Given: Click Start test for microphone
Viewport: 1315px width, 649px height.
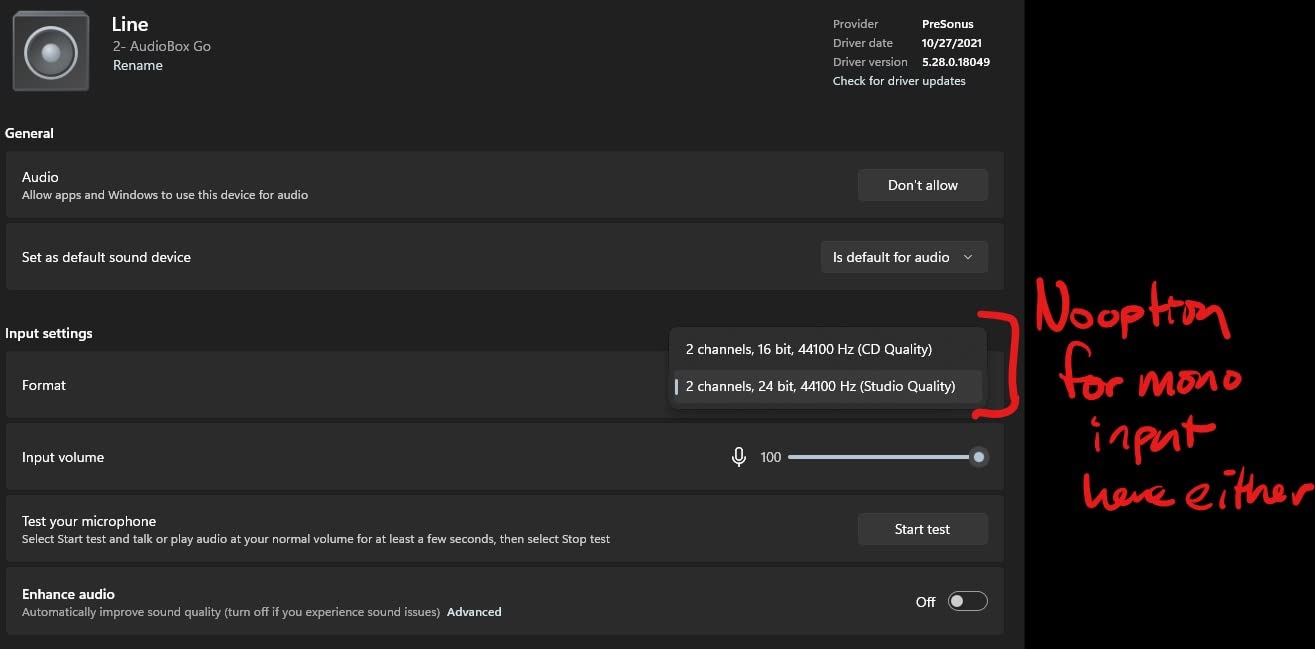Looking at the screenshot, I should (x=923, y=529).
